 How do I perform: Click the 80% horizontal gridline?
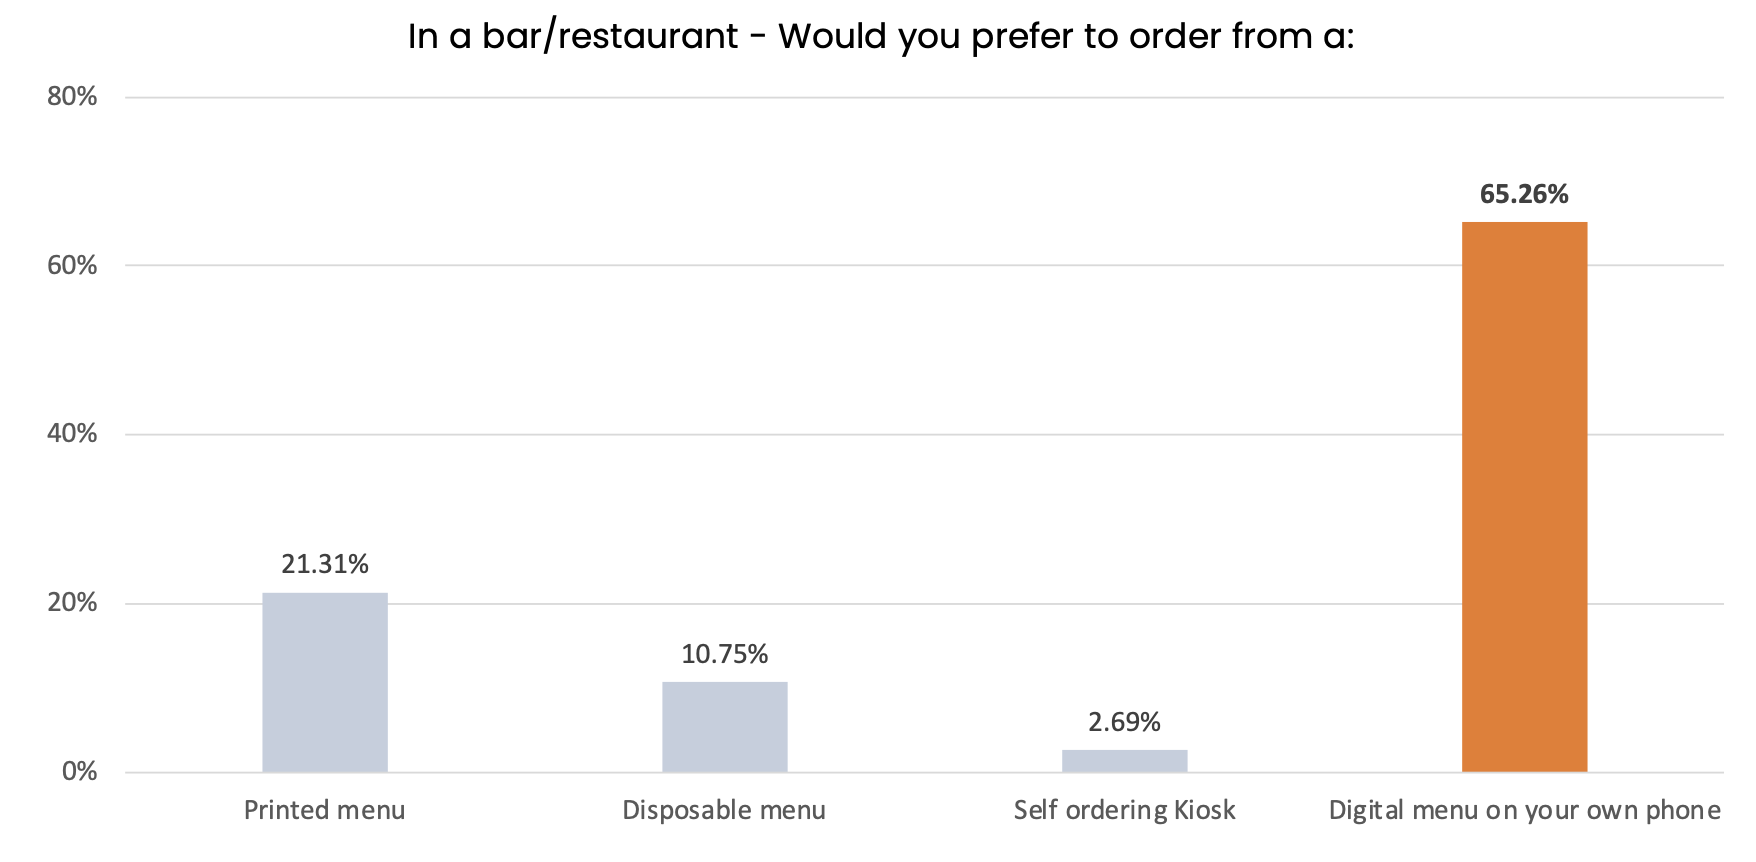coord(925,97)
